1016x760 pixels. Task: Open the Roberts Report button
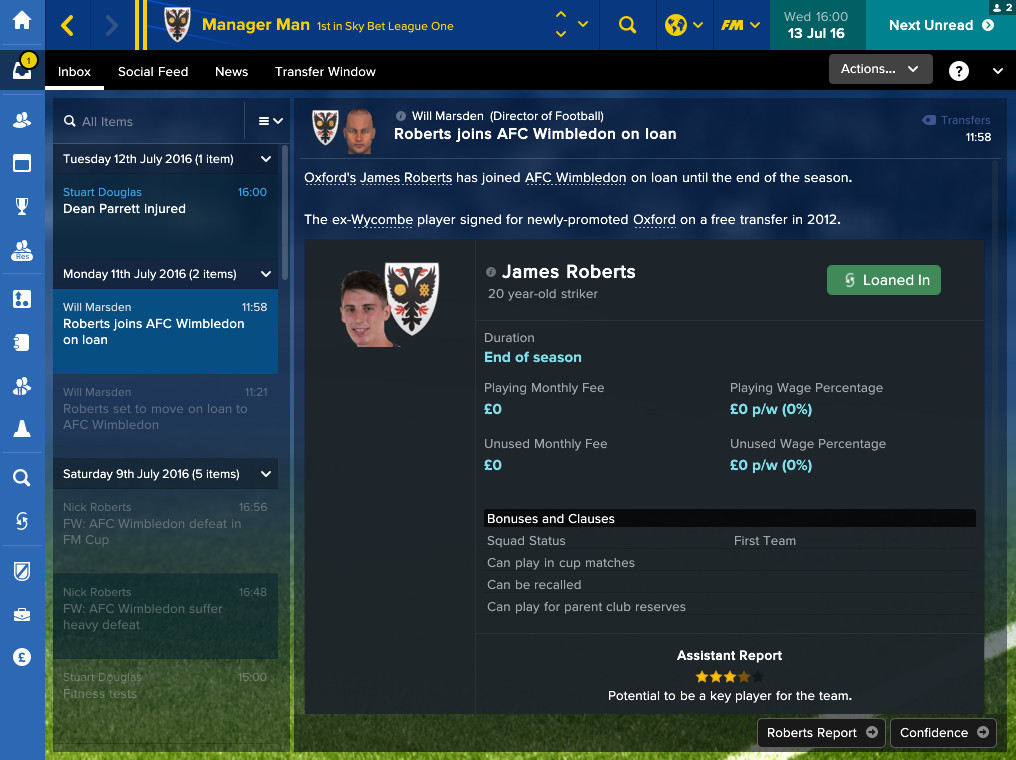pos(822,733)
